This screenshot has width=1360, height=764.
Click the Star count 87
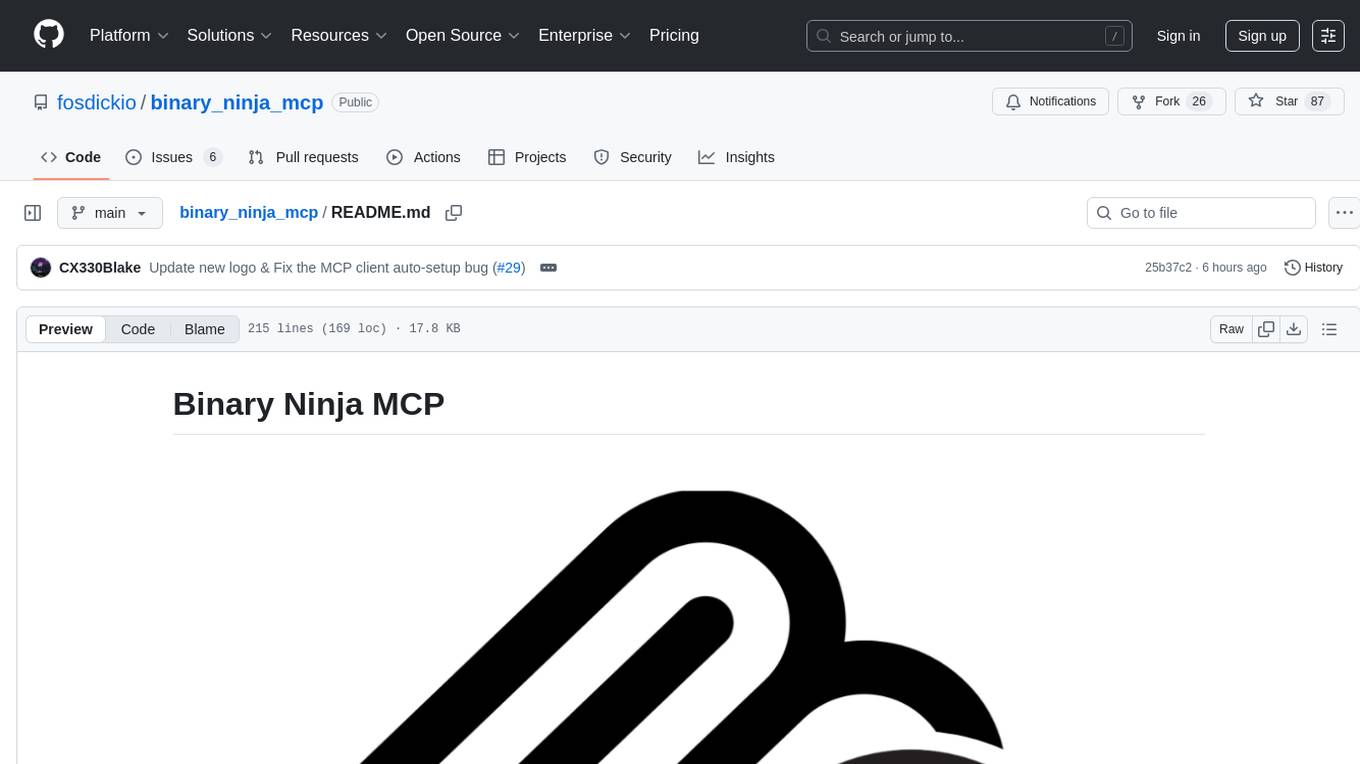point(1317,102)
